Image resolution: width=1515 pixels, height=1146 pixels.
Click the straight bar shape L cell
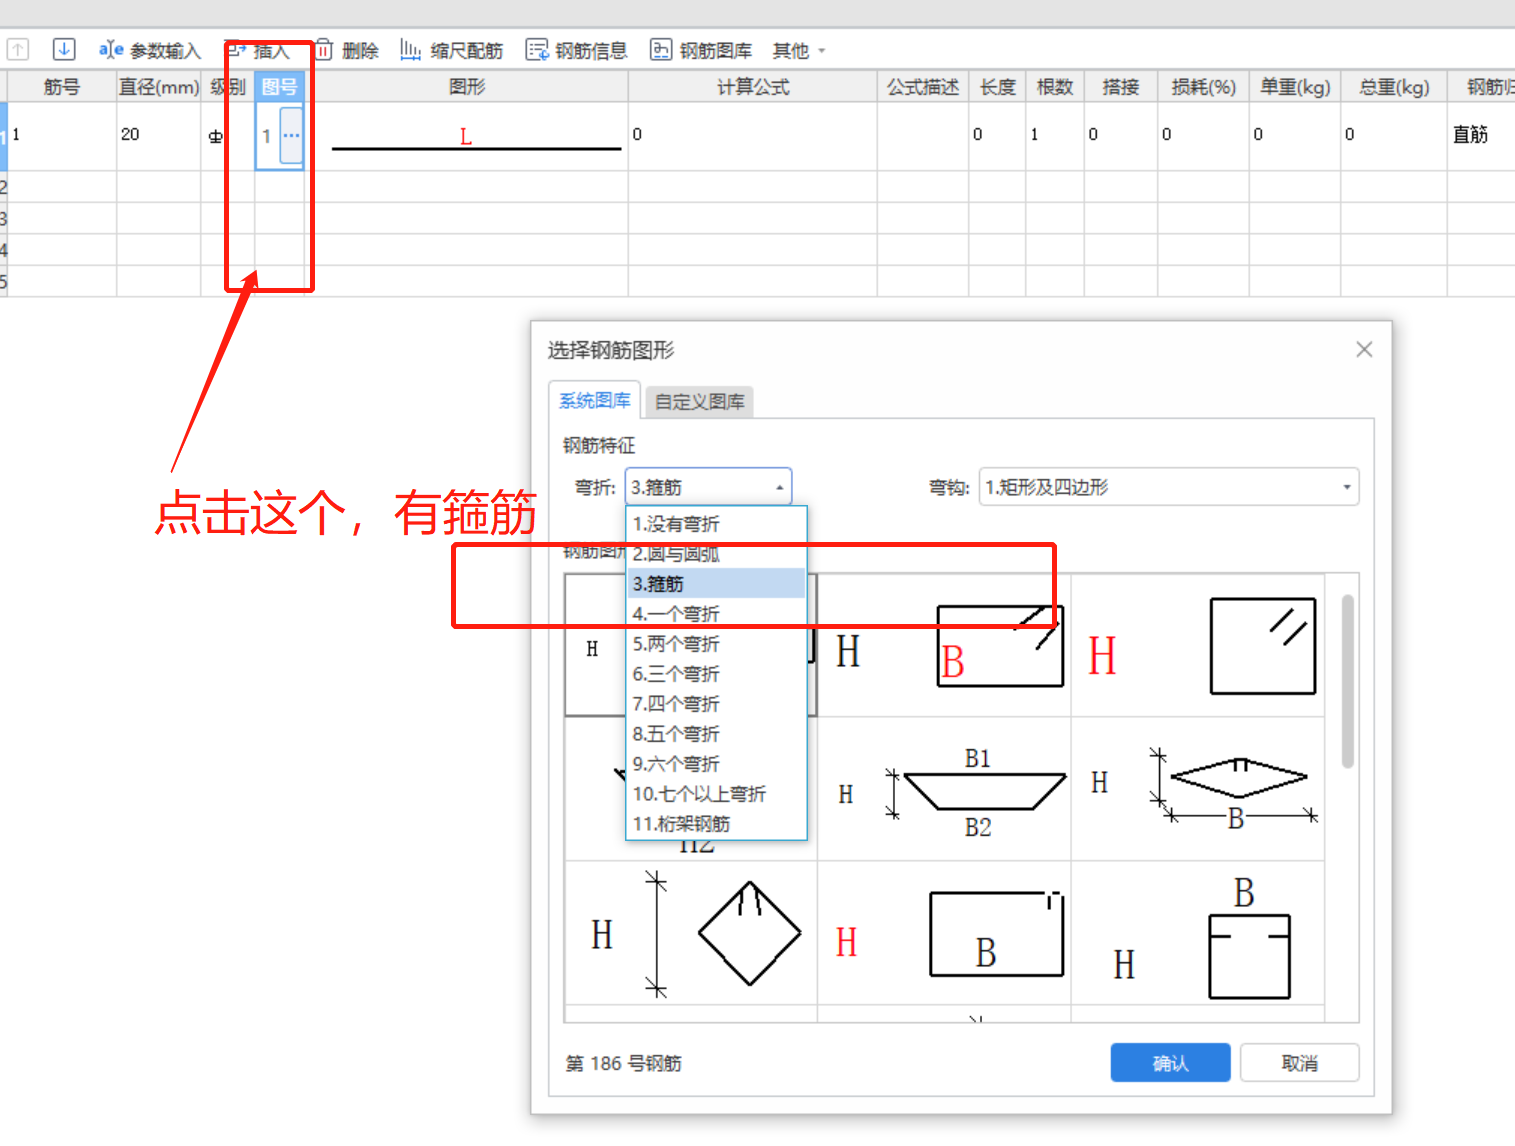click(467, 136)
